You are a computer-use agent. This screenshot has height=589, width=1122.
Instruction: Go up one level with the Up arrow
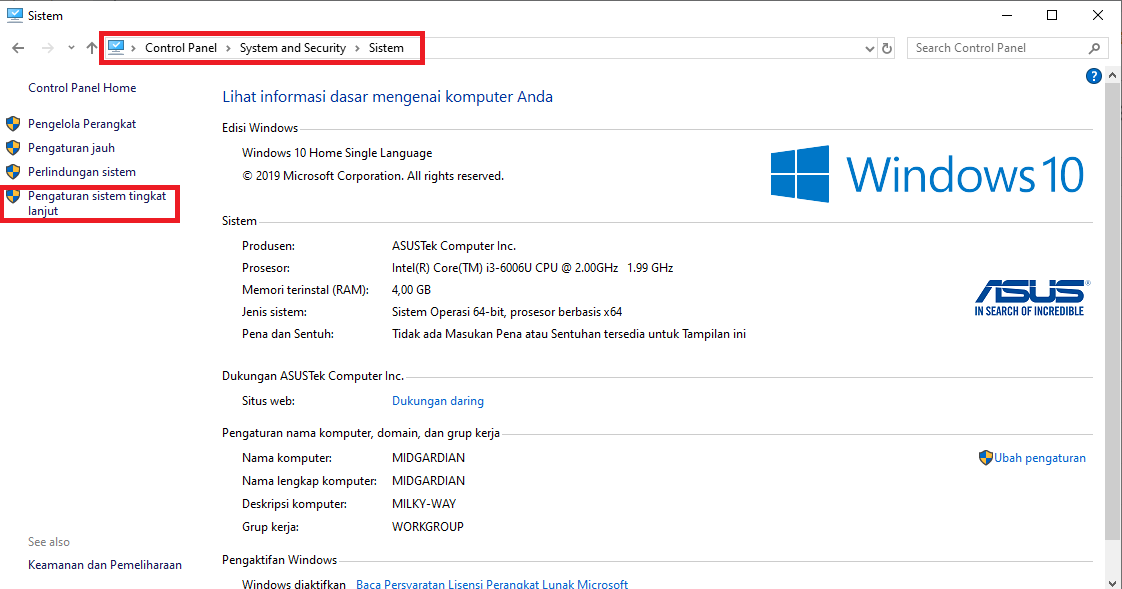92,48
